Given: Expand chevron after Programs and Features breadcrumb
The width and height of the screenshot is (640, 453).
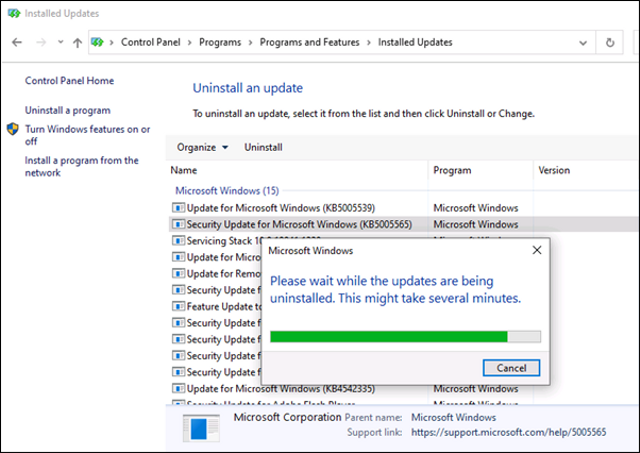Looking at the screenshot, I should (x=369, y=42).
